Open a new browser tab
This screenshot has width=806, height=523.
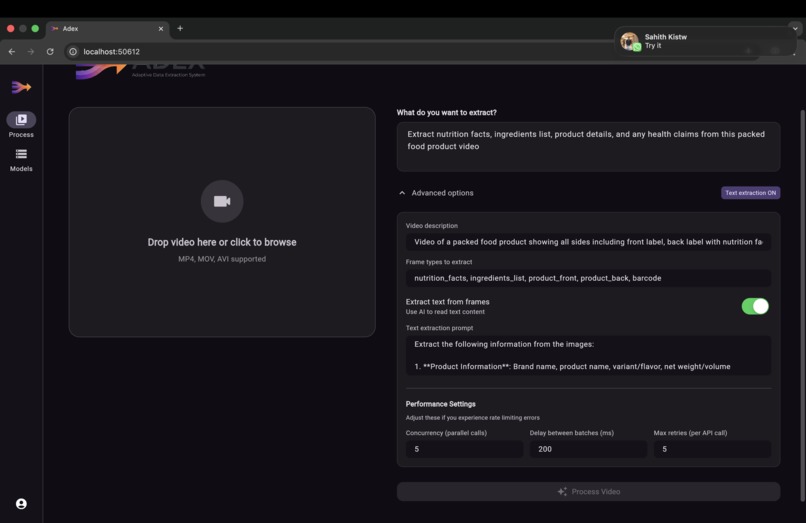click(180, 28)
